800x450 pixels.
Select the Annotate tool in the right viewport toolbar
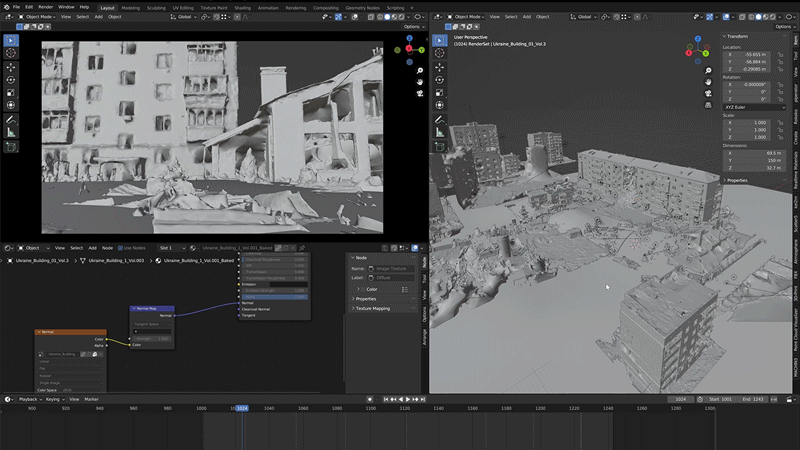pyautogui.click(x=440, y=120)
